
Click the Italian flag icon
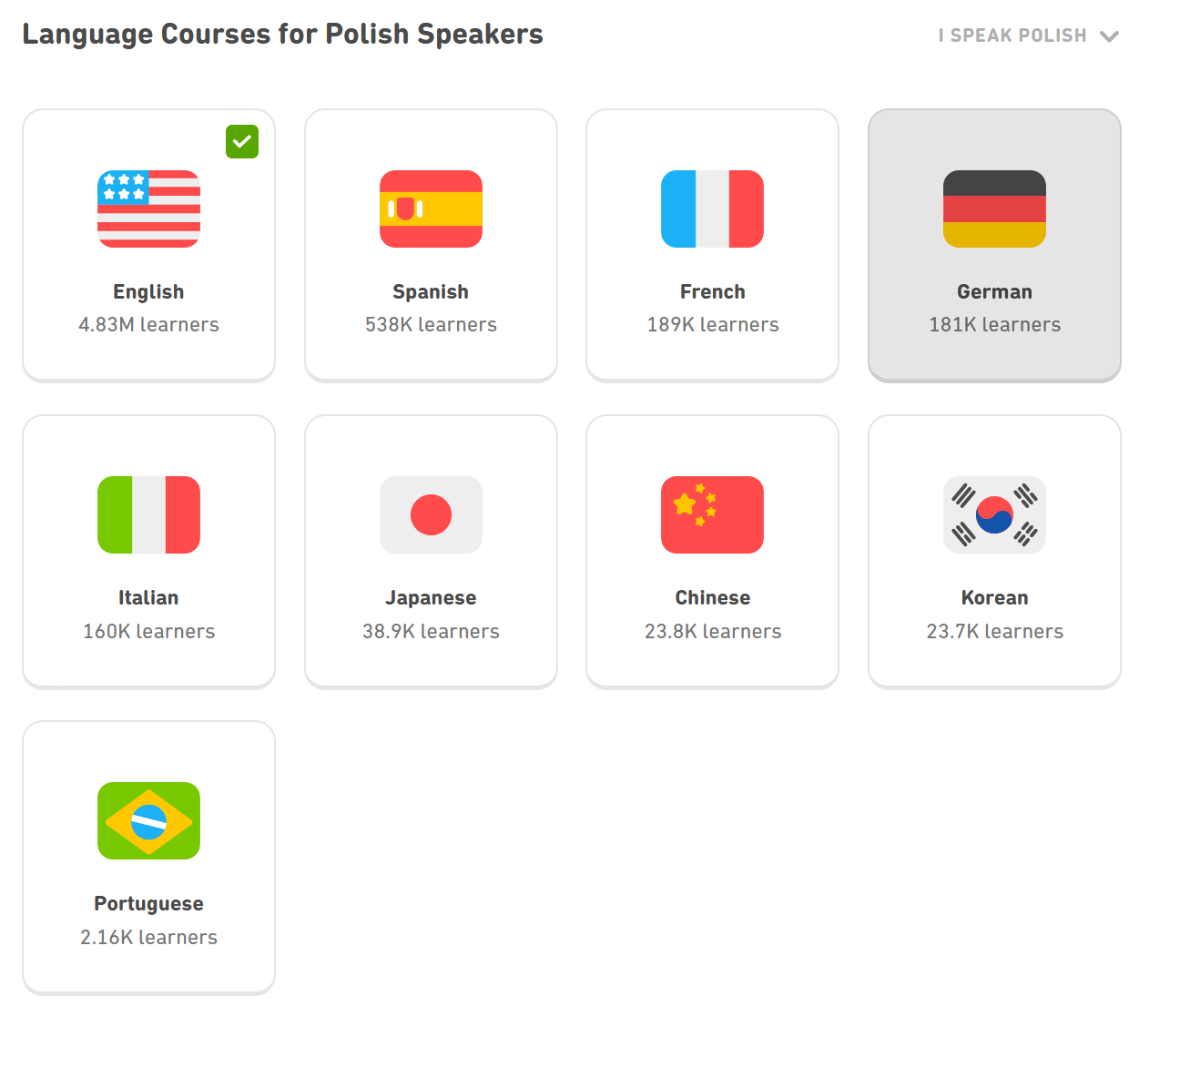pyautogui.click(x=148, y=515)
